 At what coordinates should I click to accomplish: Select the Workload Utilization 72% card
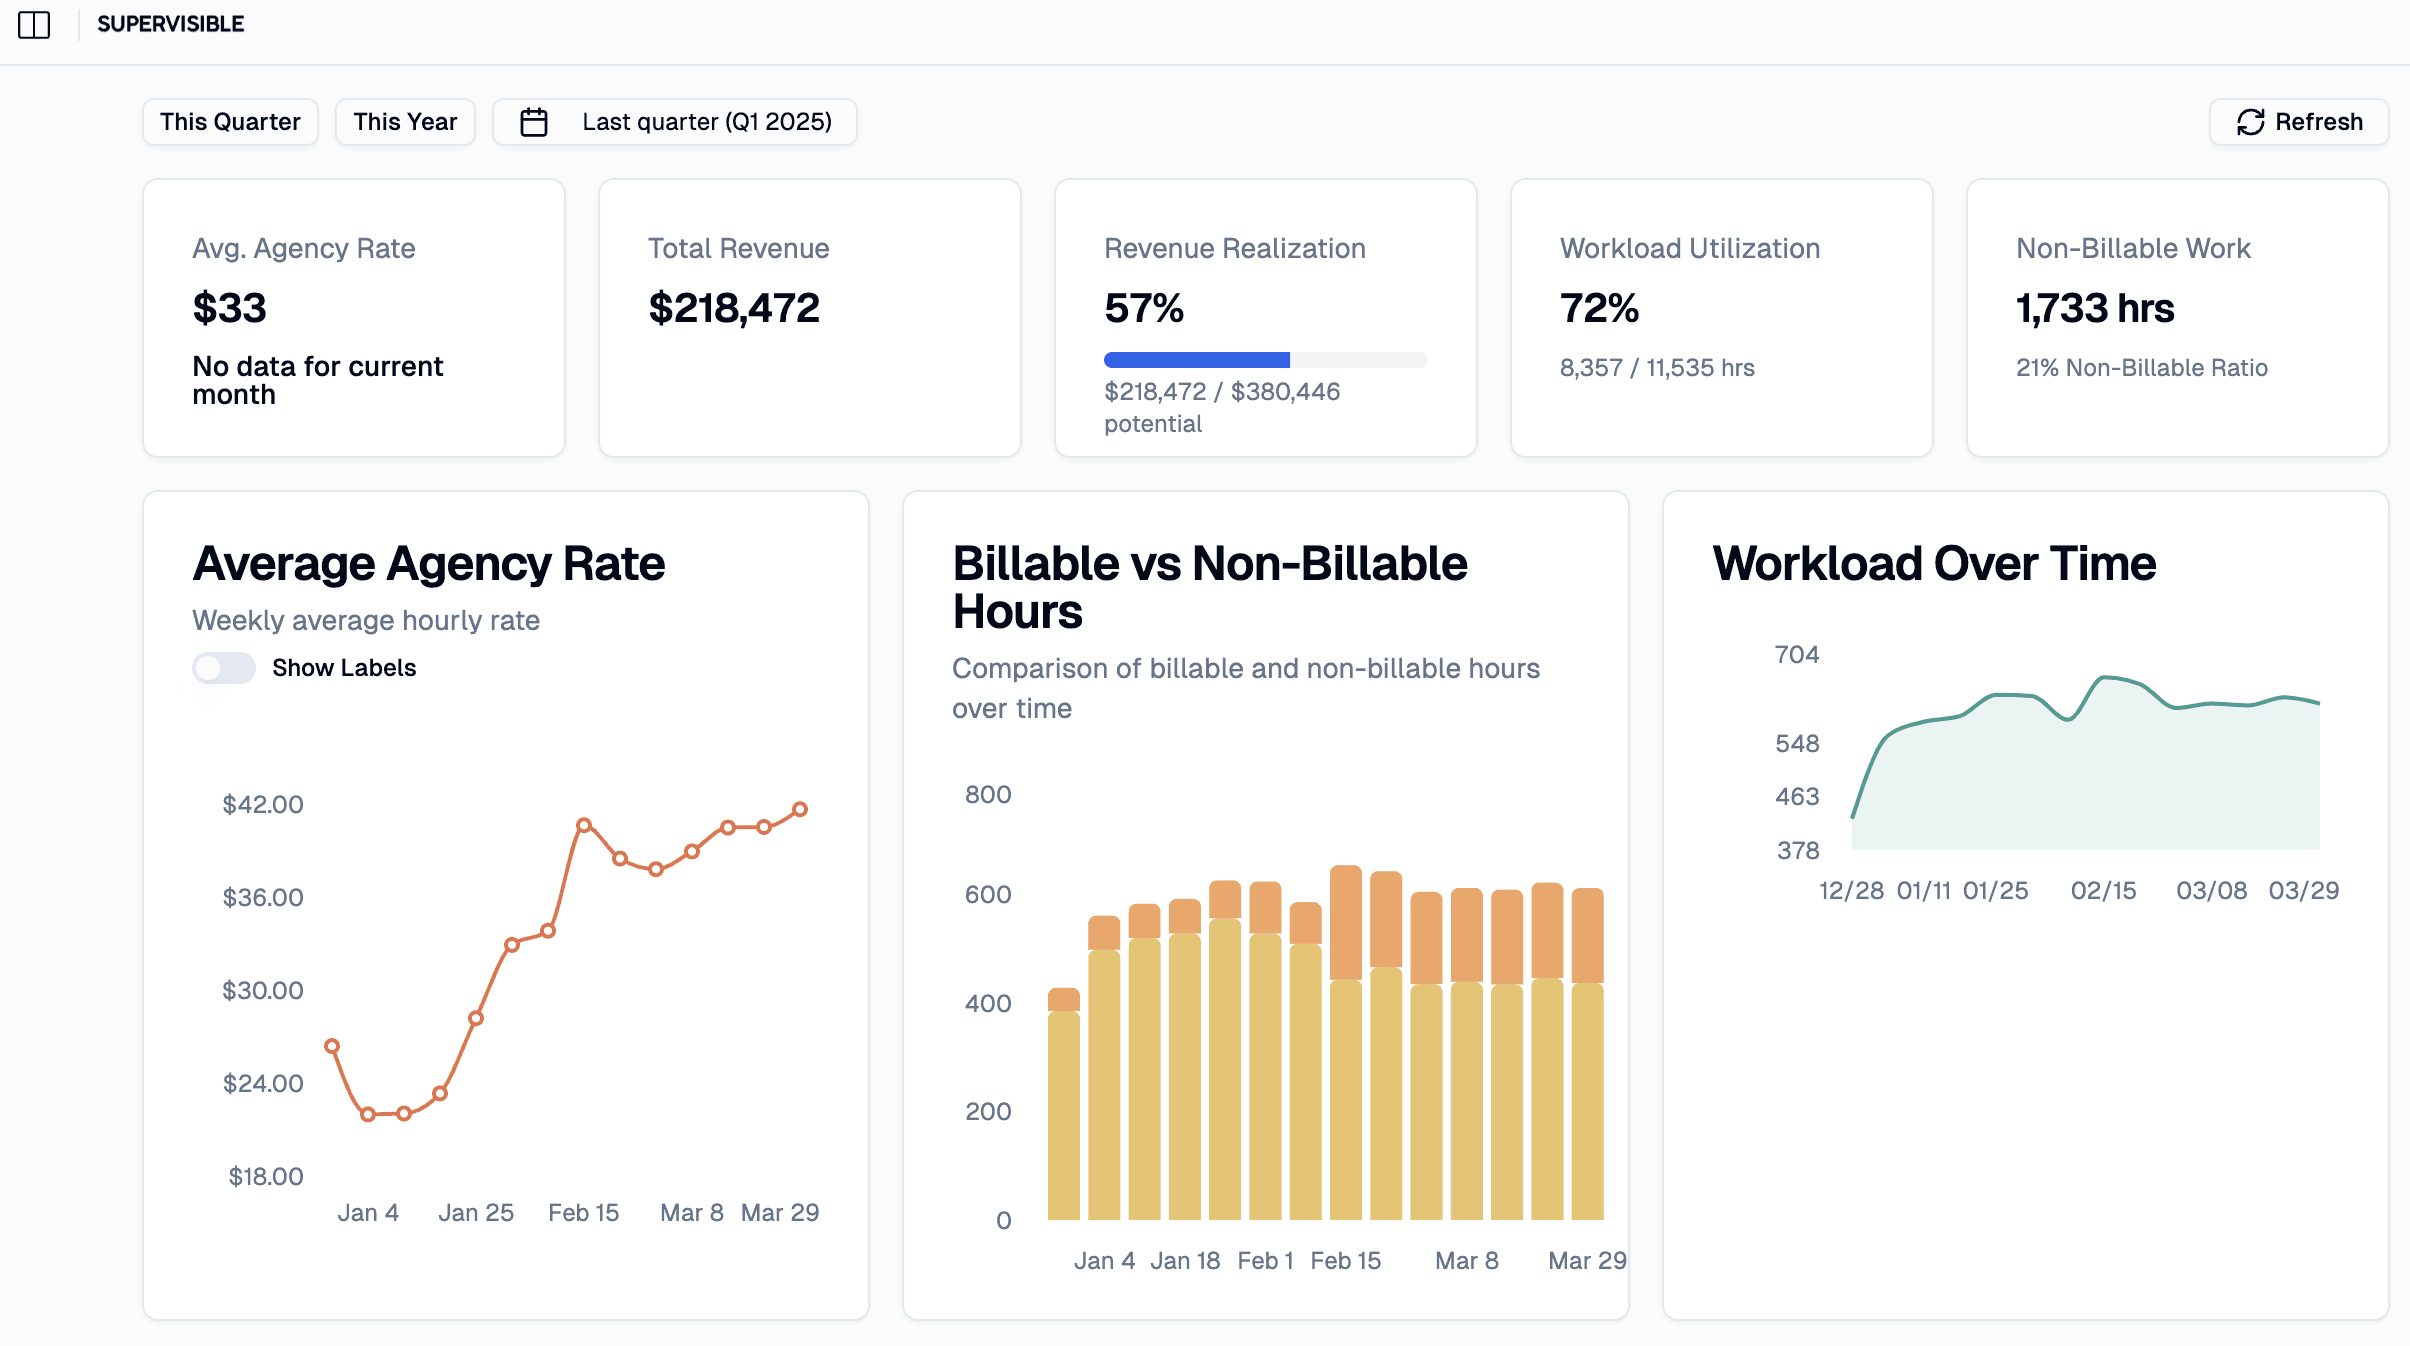point(1722,318)
